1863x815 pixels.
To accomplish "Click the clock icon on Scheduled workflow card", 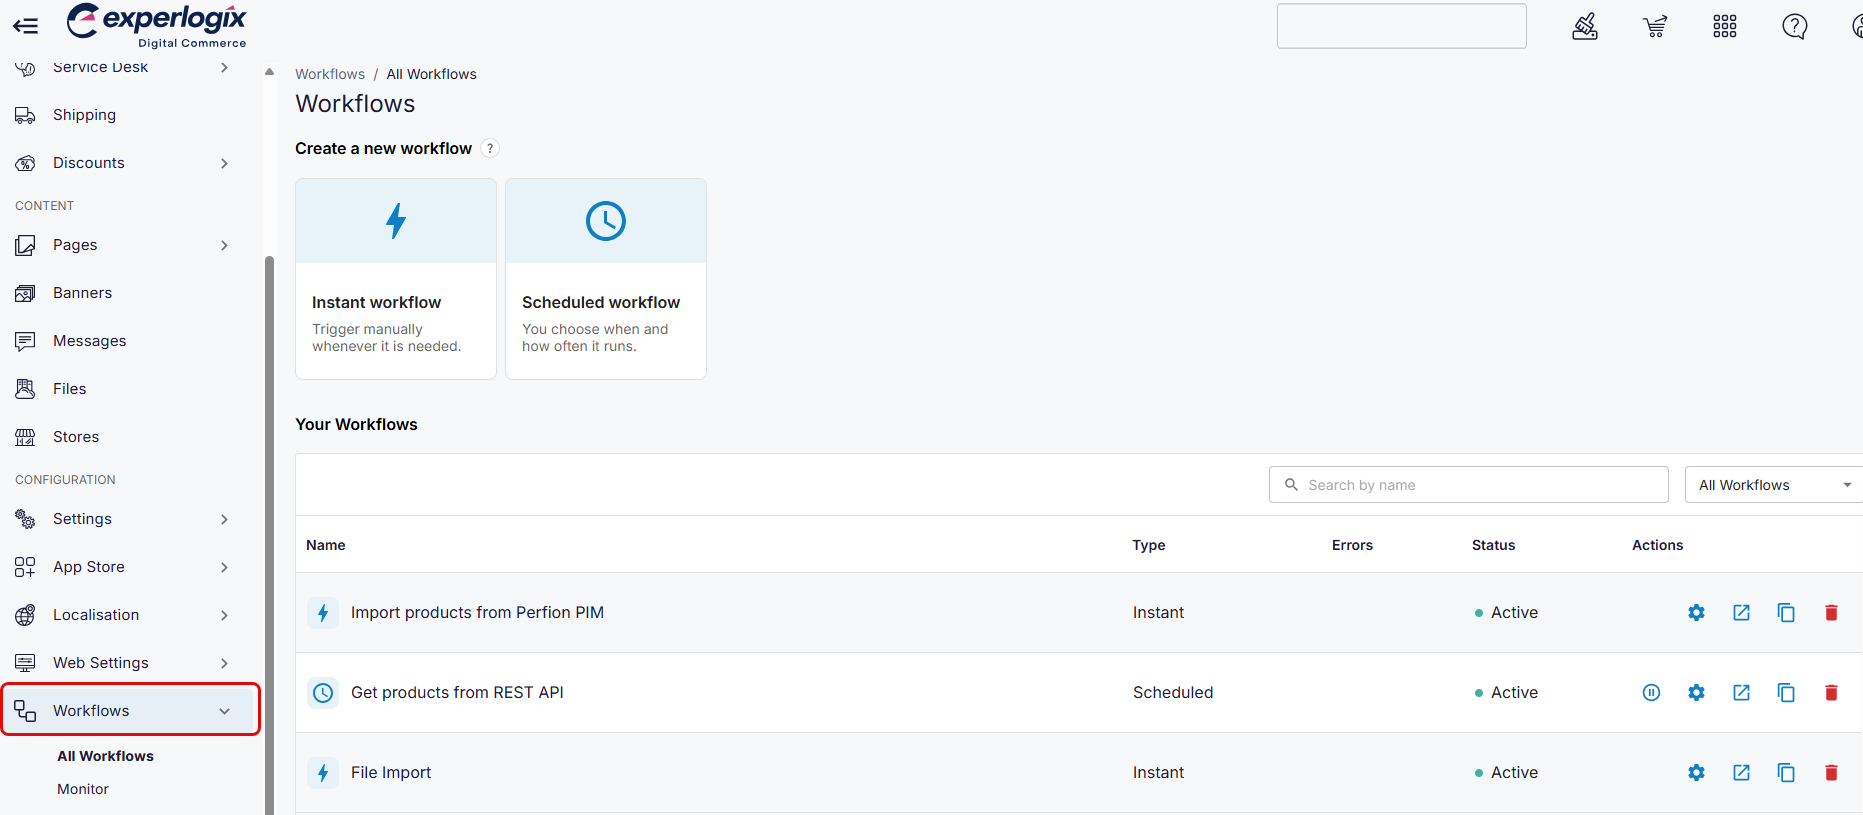I will pos(606,221).
